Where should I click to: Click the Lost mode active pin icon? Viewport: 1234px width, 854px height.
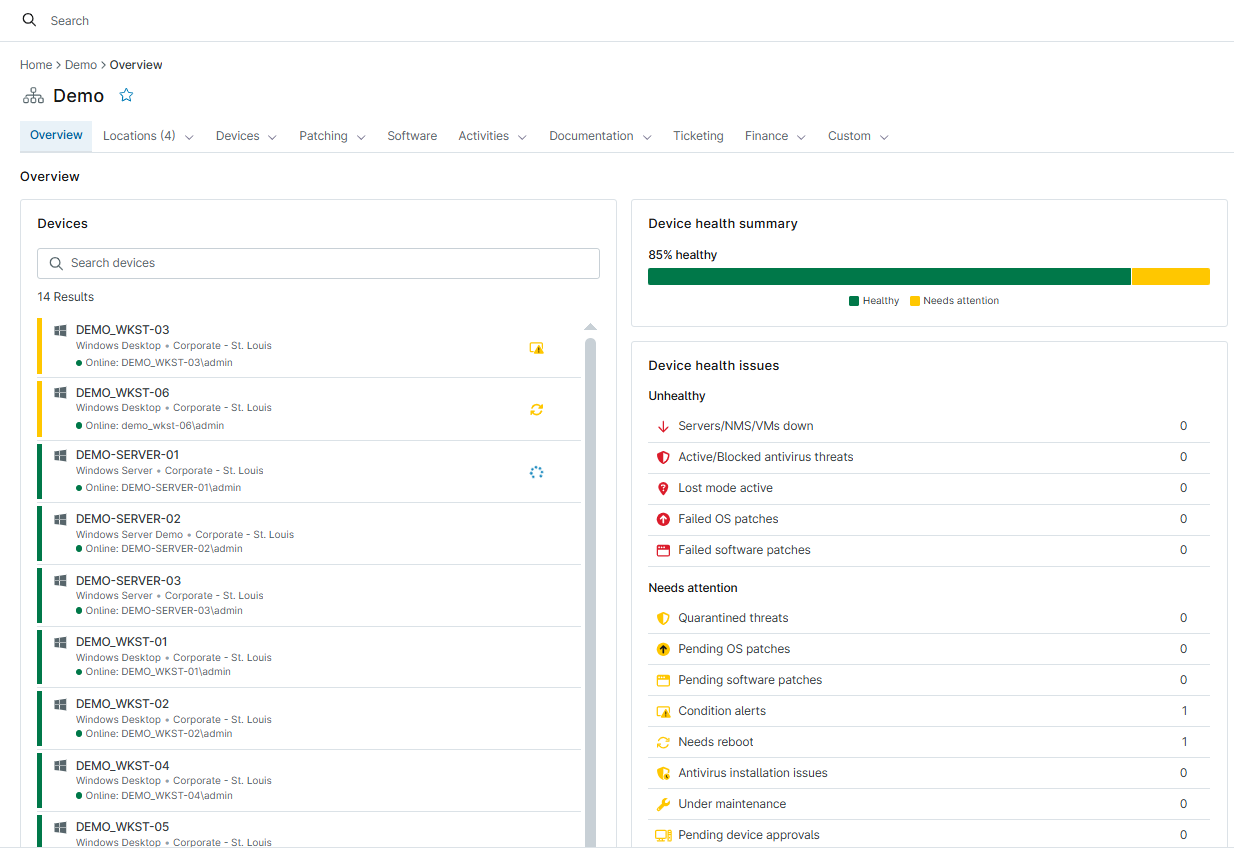tap(662, 488)
